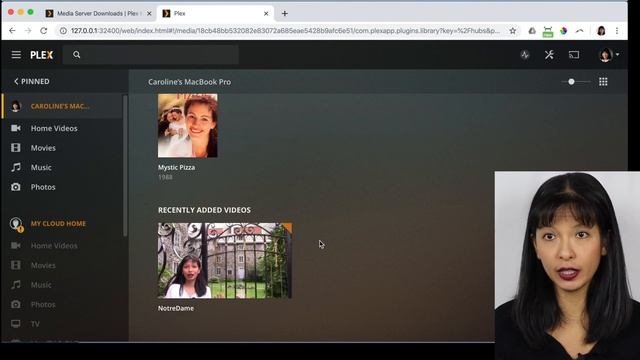640x360 pixels.
Task: Open the Plex account avatar dropdown
Action: pyautogui.click(x=608, y=55)
